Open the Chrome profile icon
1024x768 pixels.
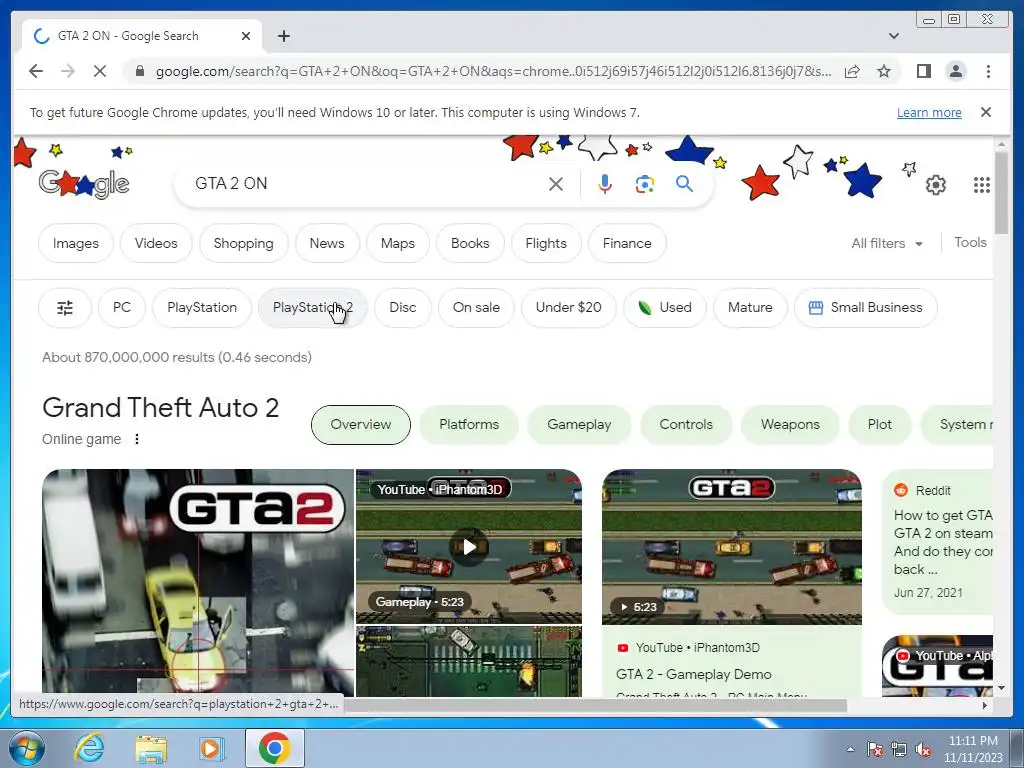tap(955, 71)
